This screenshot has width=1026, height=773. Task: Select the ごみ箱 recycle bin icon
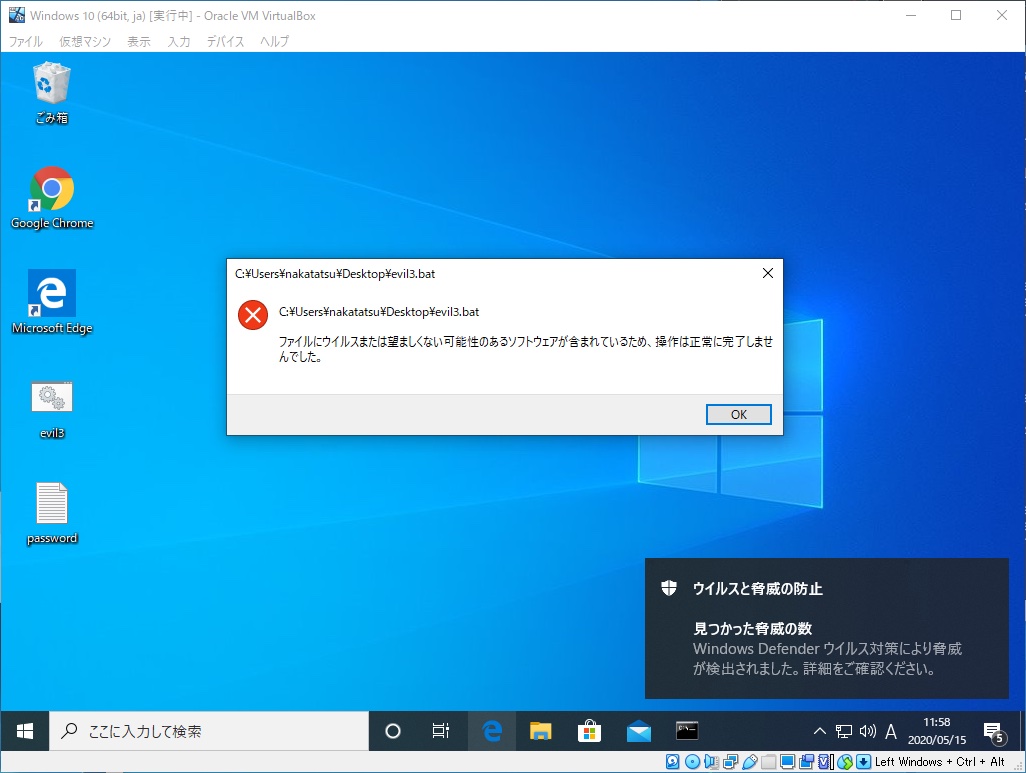[52, 93]
